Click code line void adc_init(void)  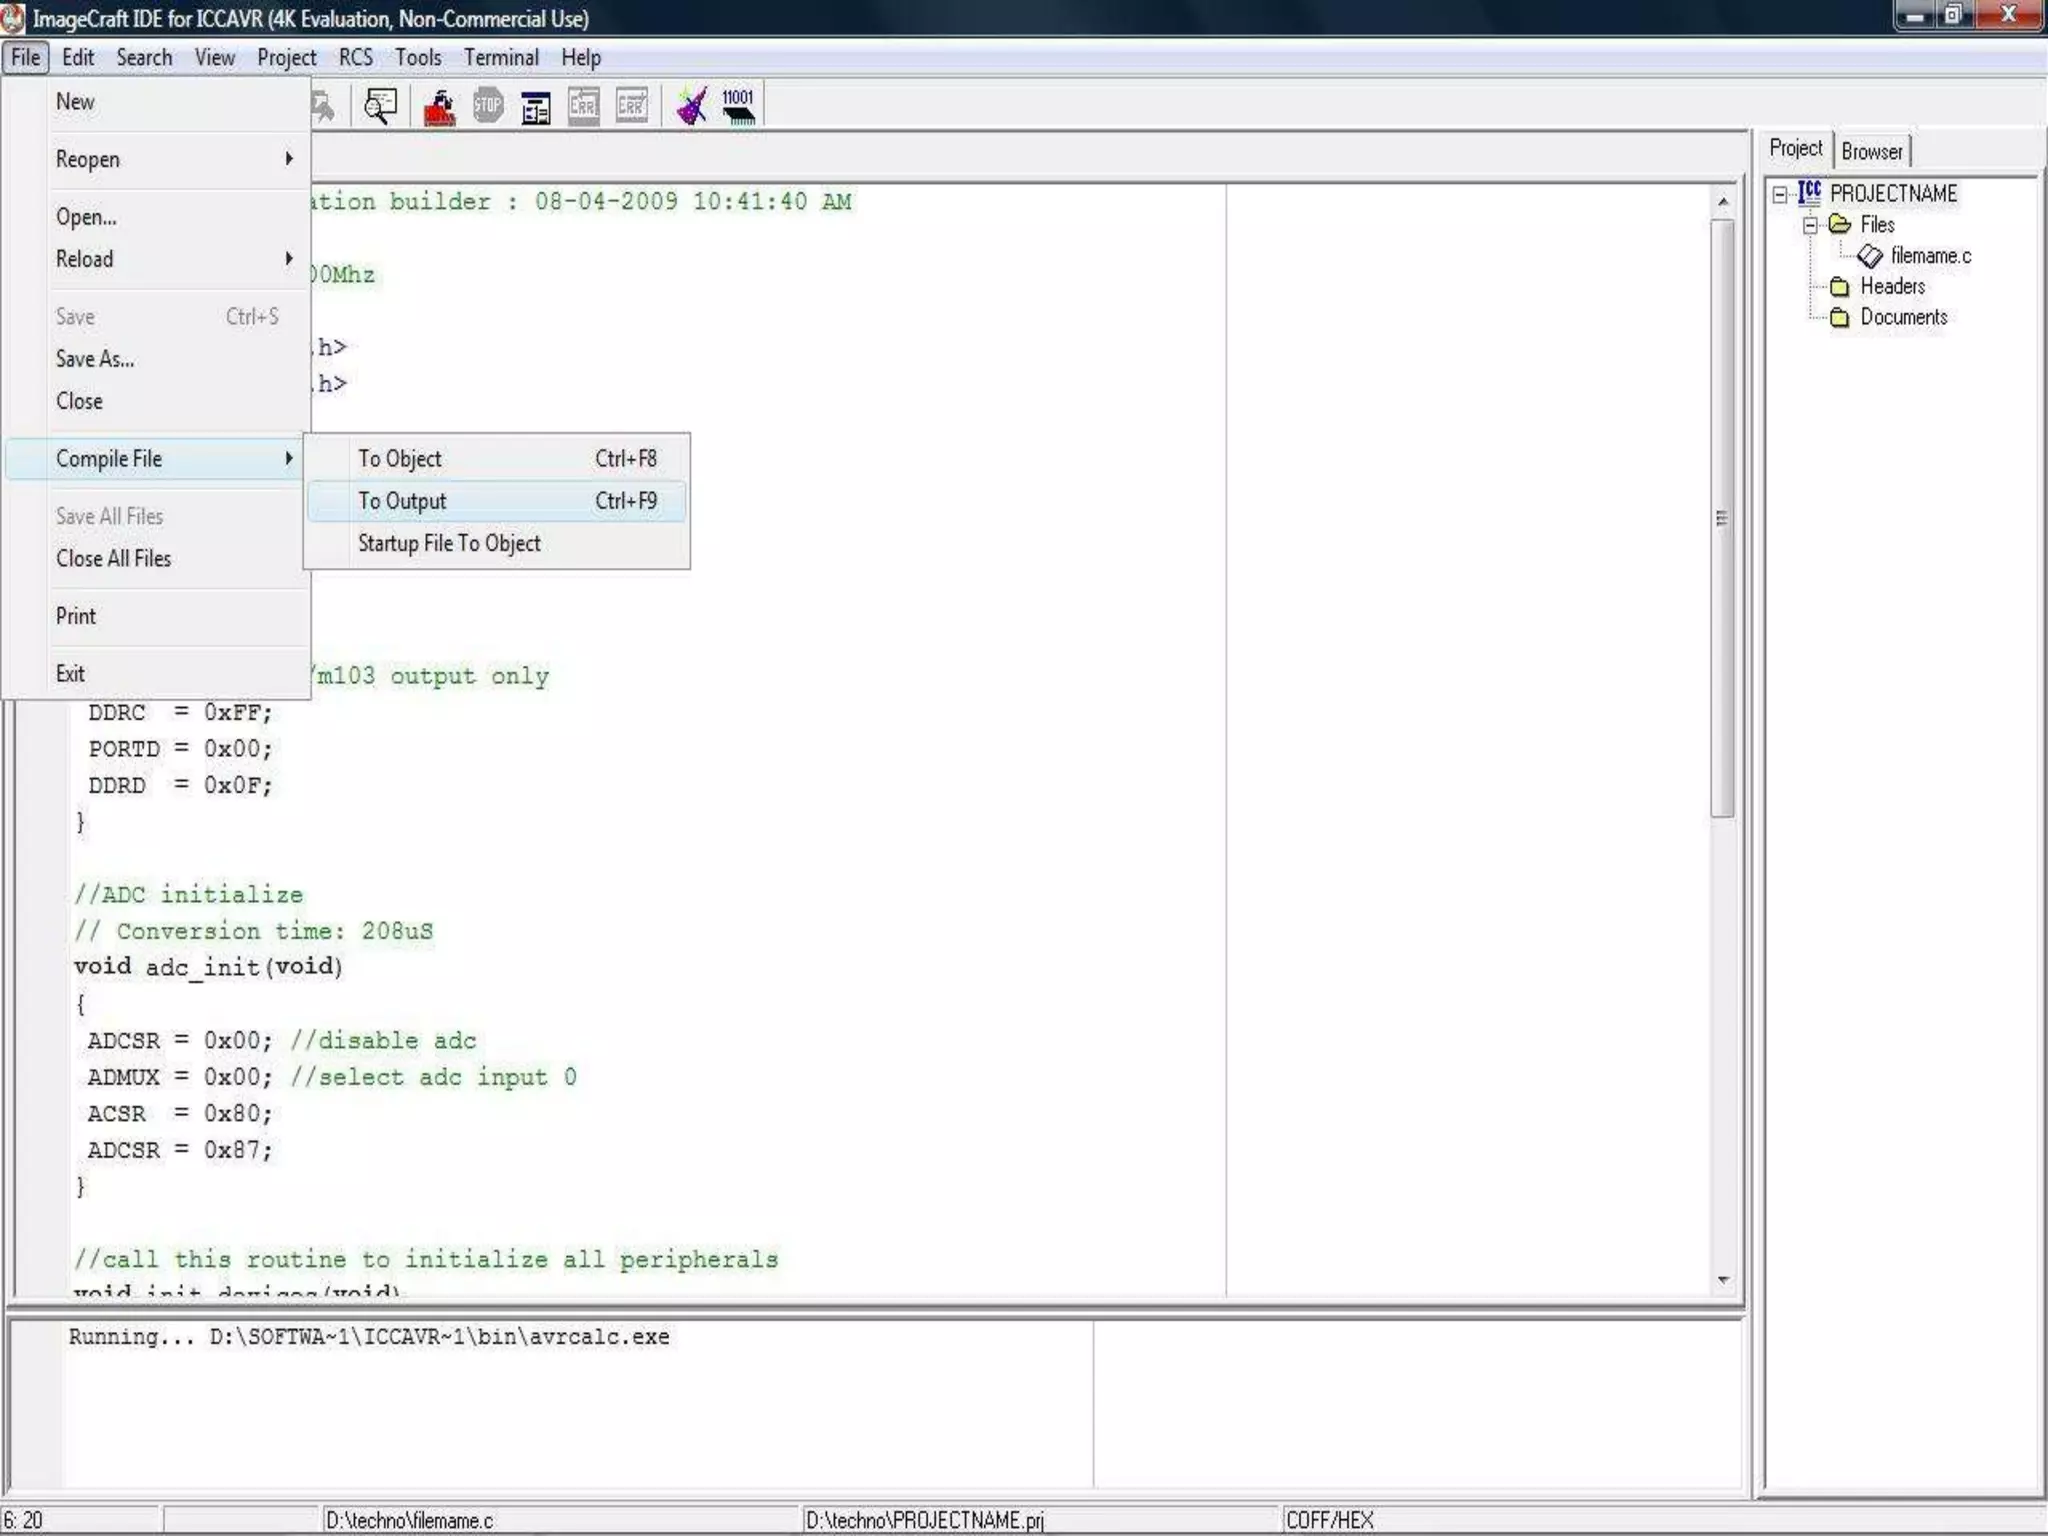(208, 967)
